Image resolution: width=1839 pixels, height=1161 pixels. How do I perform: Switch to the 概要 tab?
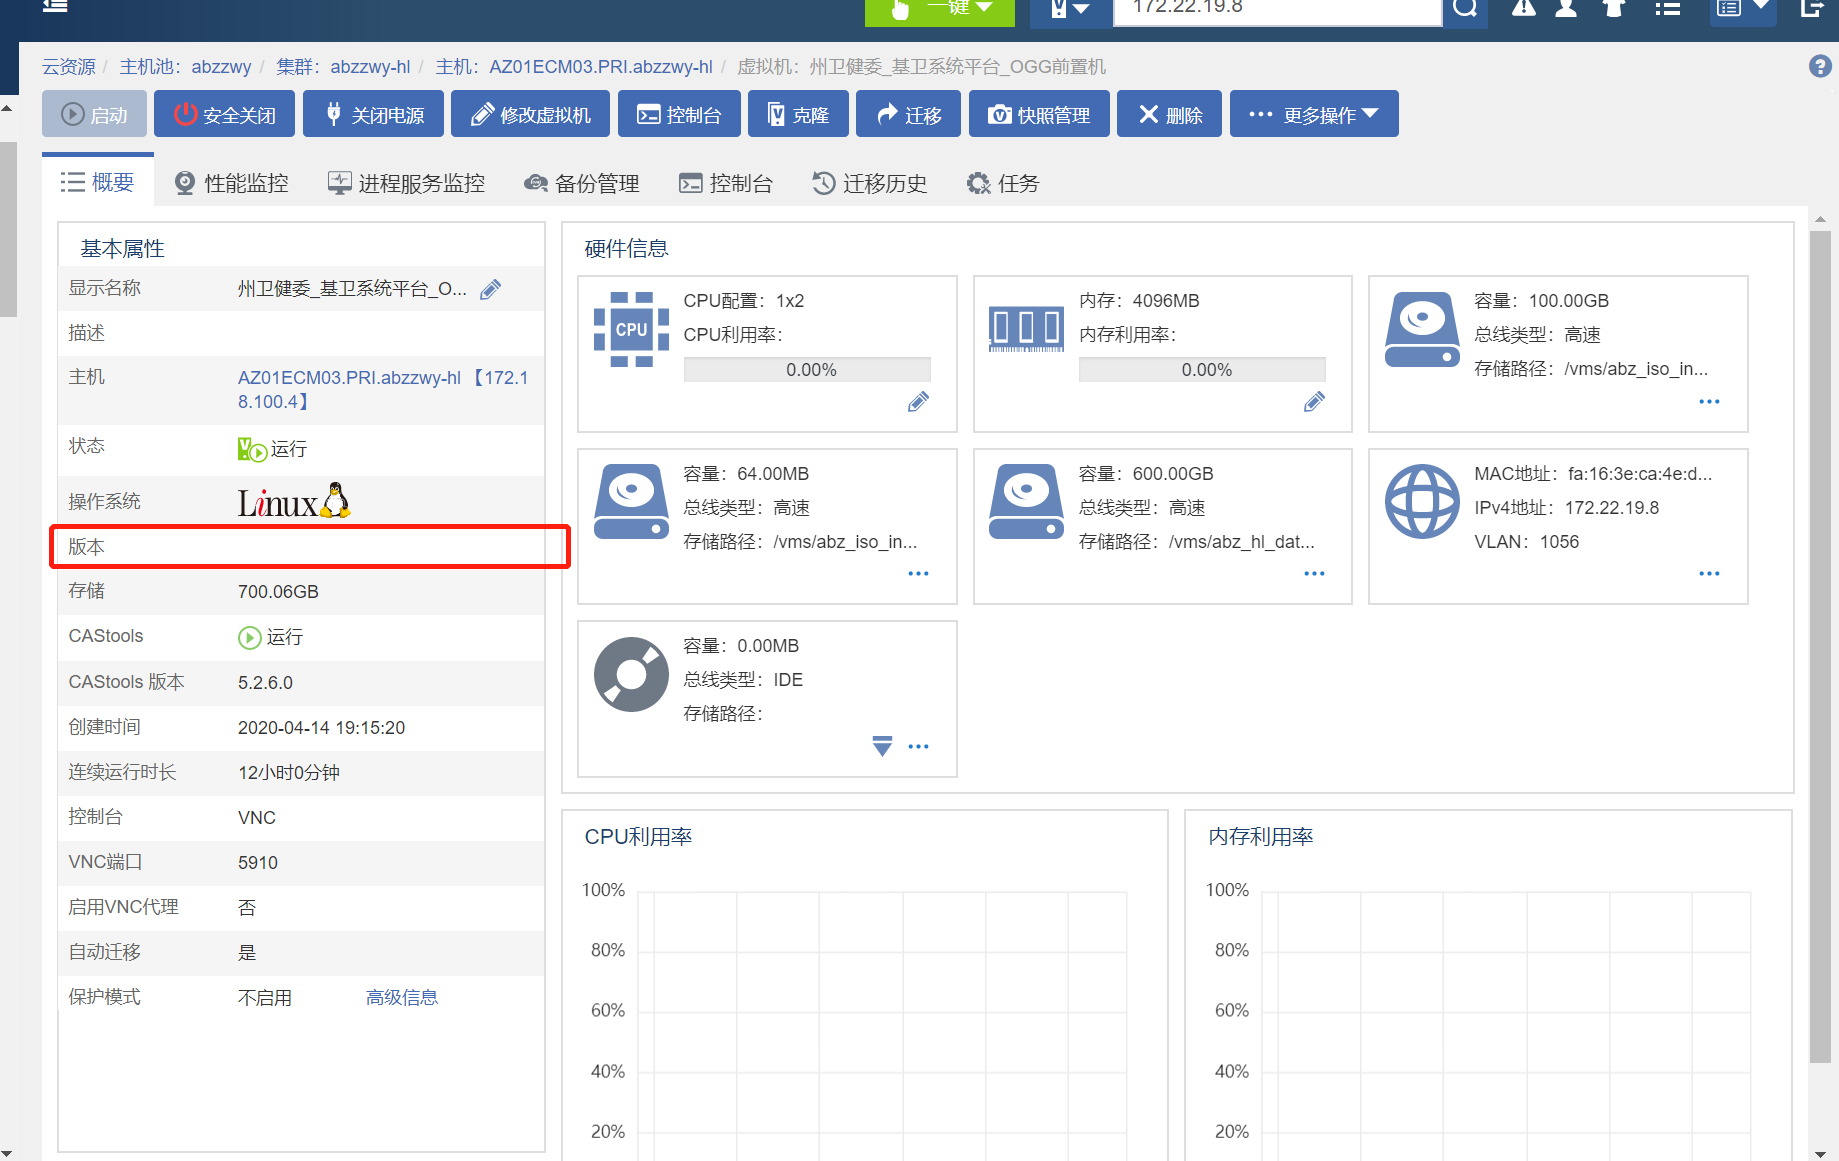pyautogui.click(x=98, y=182)
